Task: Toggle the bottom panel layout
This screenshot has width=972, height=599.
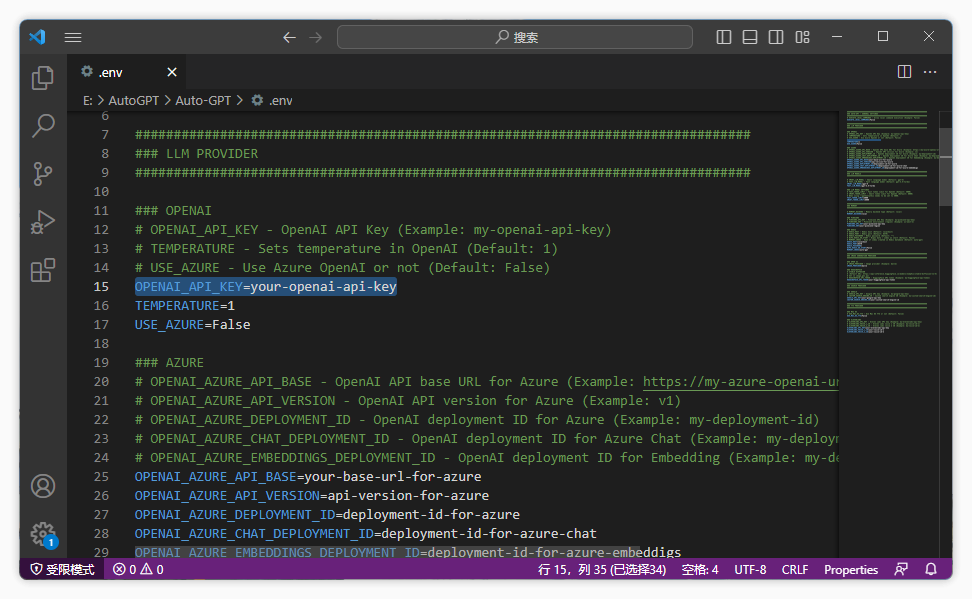Action: tap(750, 37)
